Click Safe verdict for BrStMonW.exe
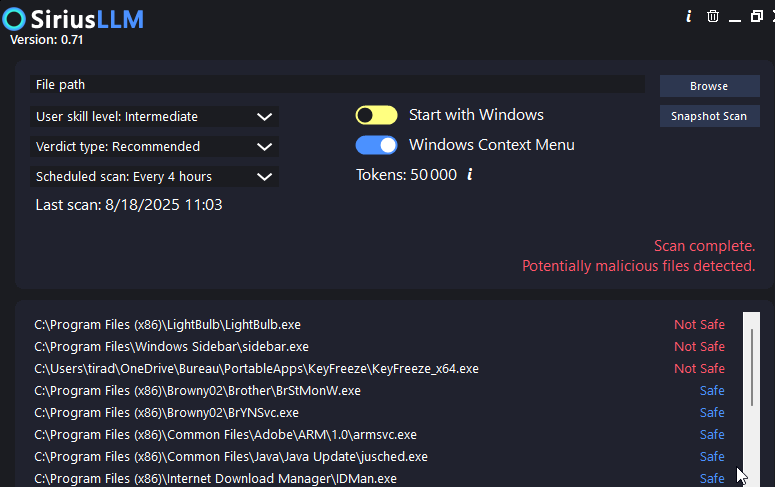775x487 pixels. (x=712, y=391)
